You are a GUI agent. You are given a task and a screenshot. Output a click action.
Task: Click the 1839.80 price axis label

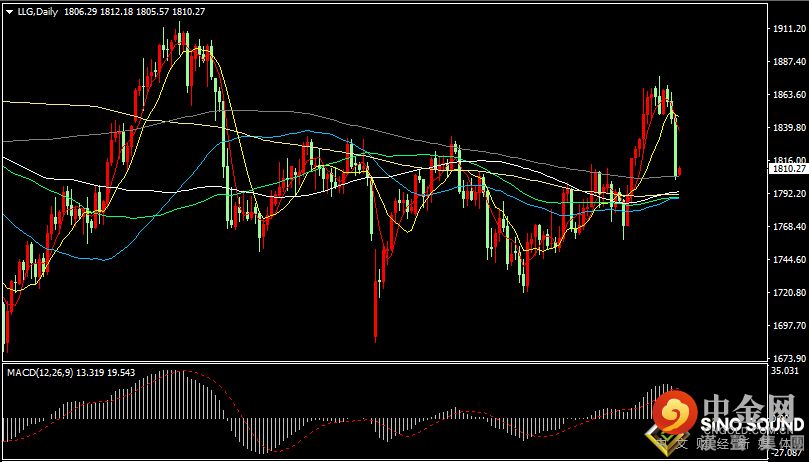[x=789, y=128]
